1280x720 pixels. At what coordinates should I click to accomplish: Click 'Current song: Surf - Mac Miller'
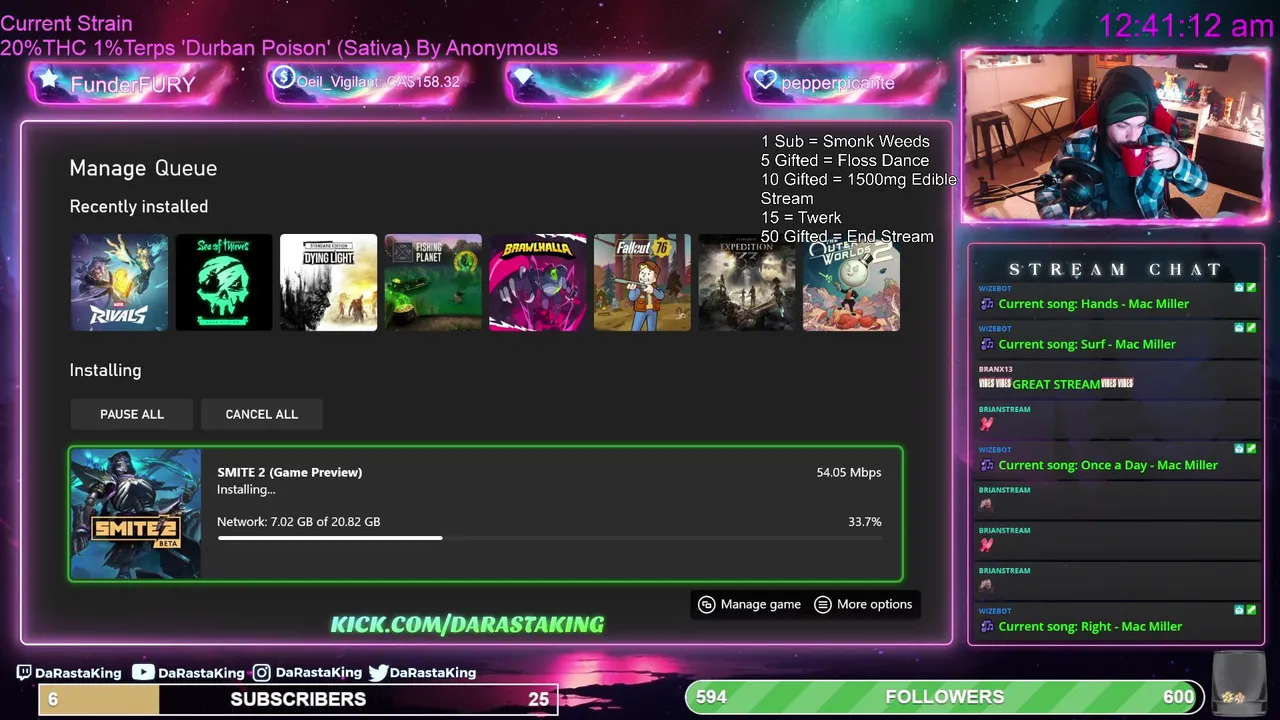click(1087, 344)
